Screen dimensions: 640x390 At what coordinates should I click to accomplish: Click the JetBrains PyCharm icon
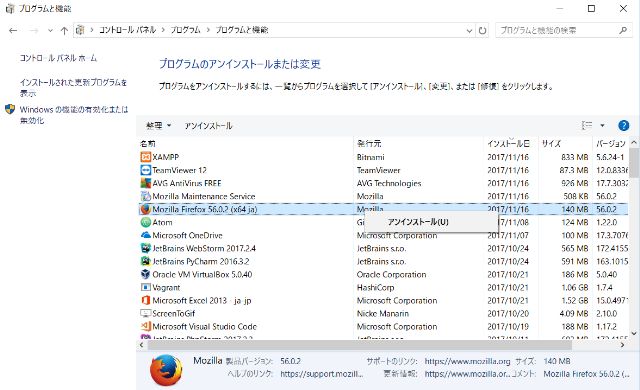click(146, 261)
